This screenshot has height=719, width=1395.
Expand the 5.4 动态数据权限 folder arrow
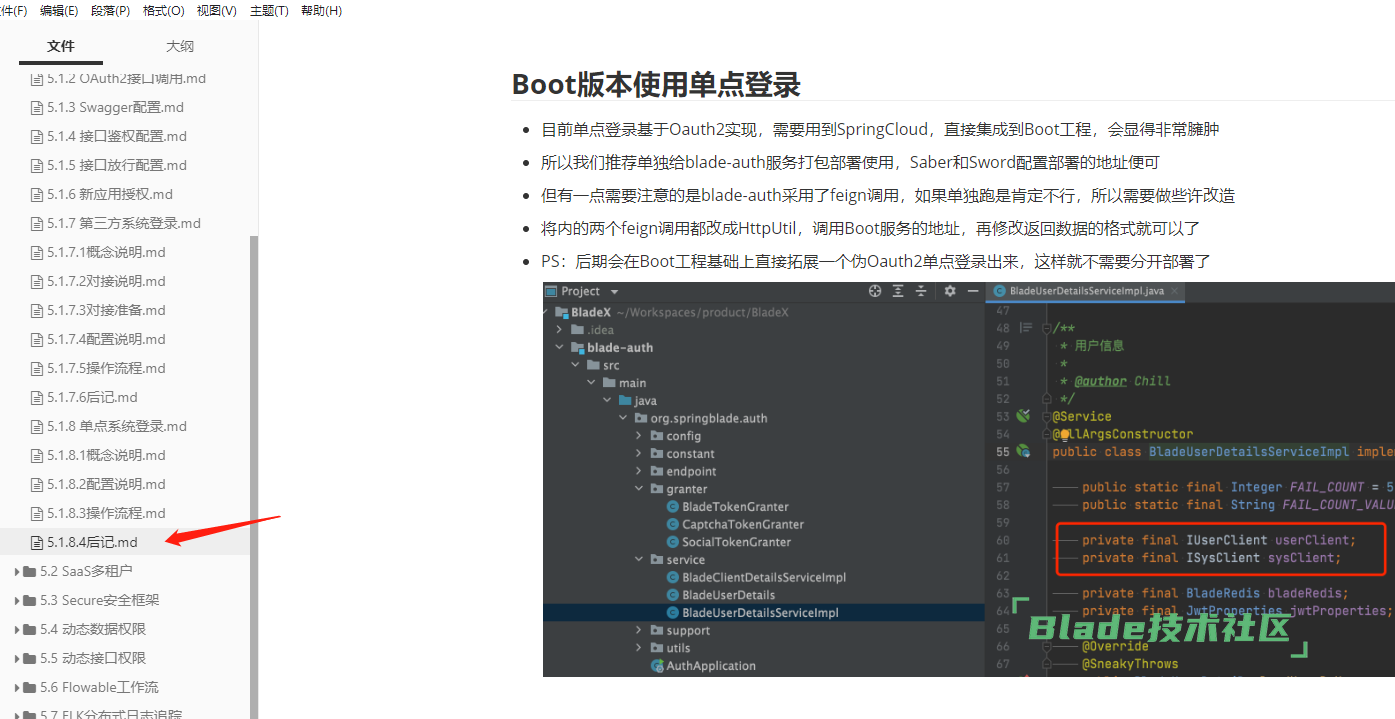[17, 629]
